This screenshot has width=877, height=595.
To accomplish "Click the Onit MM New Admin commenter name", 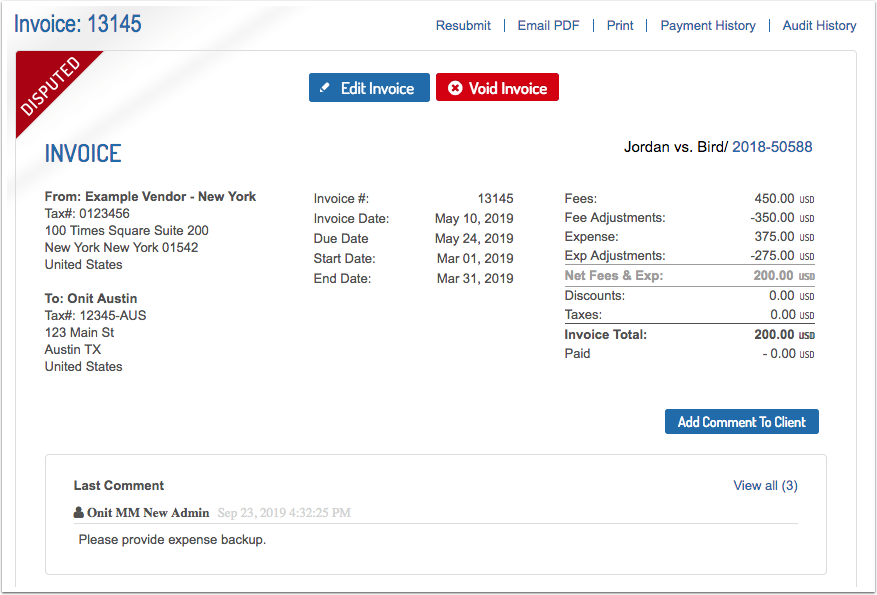I will pyautogui.click(x=148, y=512).
